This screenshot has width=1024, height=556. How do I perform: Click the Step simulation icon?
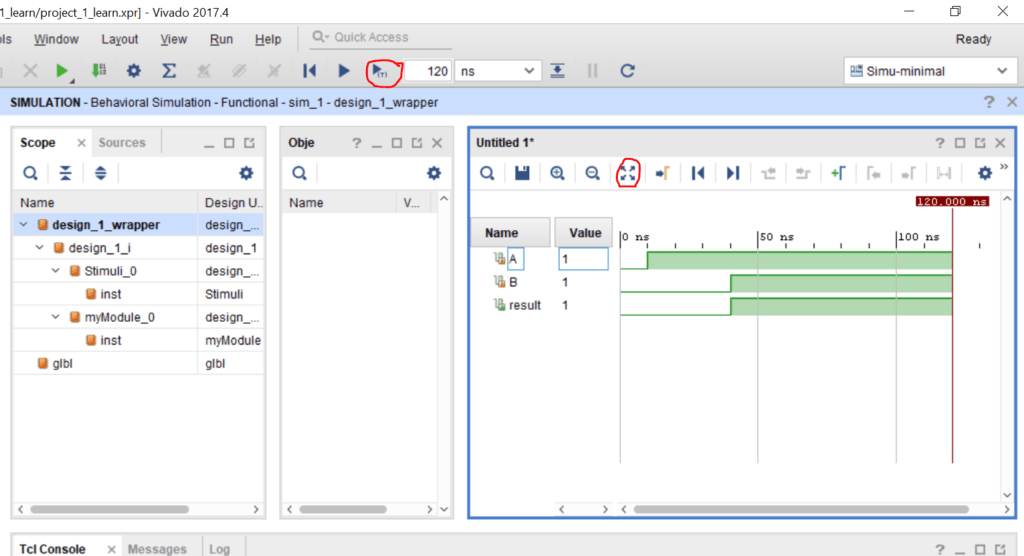coord(557,71)
